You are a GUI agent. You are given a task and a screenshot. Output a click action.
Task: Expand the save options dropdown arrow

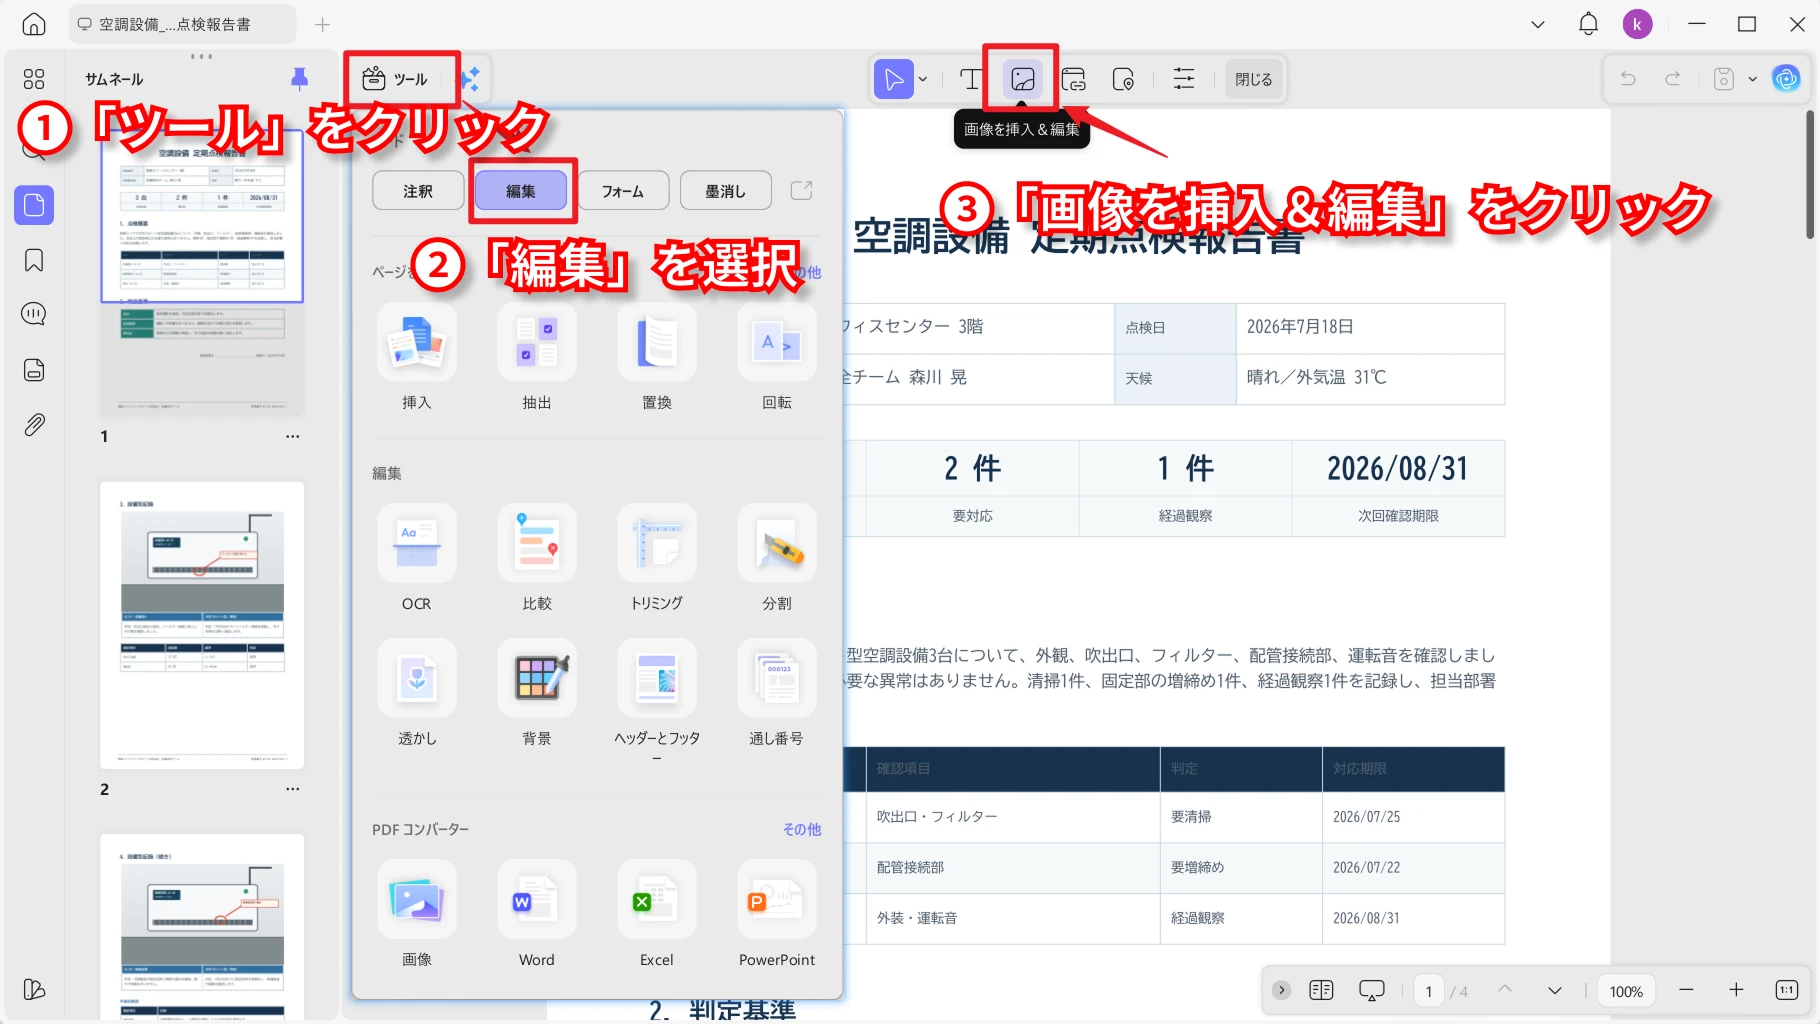[1752, 79]
